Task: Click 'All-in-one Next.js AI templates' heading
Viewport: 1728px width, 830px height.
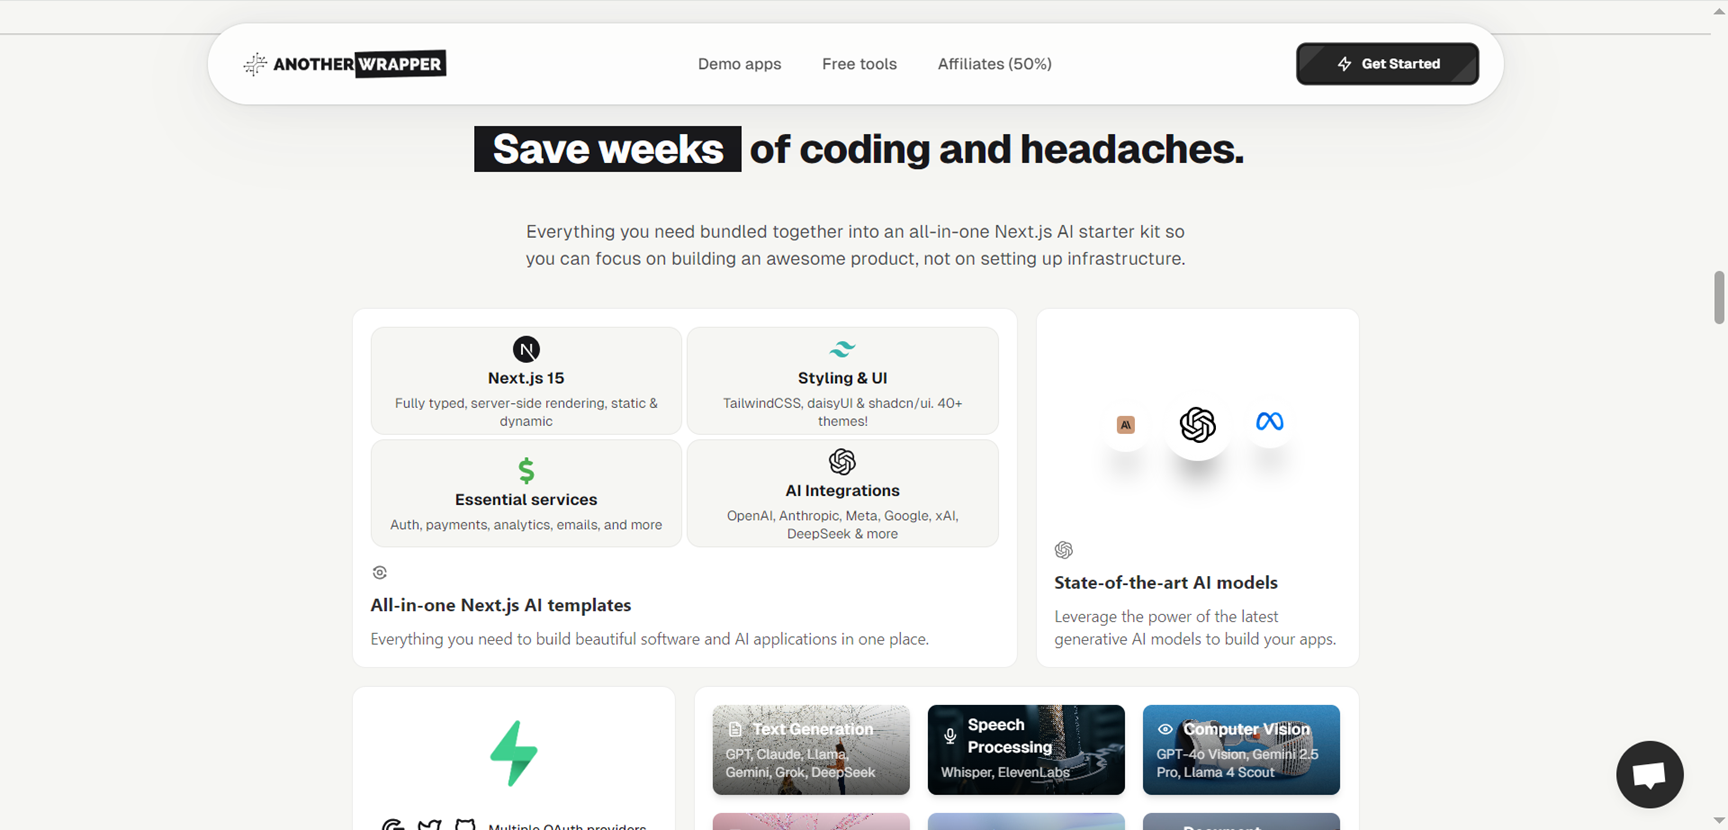Action: tap(501, 605)
